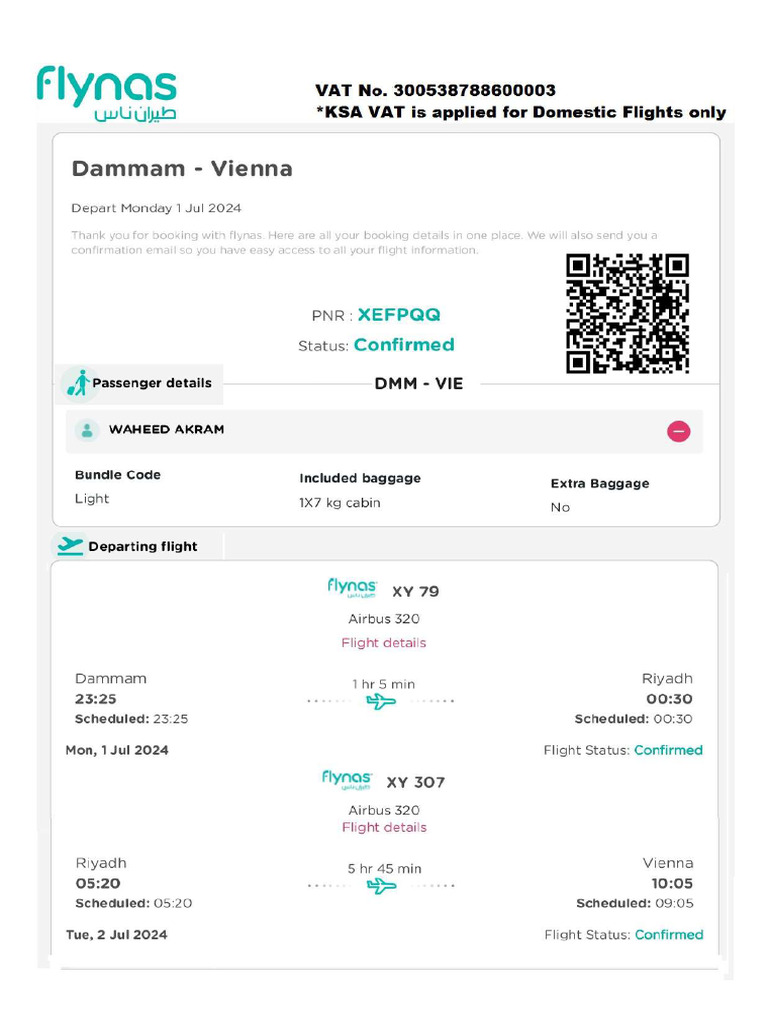
Task: Click the flynas logo beside XY 307
Action: tap(347, 779)
